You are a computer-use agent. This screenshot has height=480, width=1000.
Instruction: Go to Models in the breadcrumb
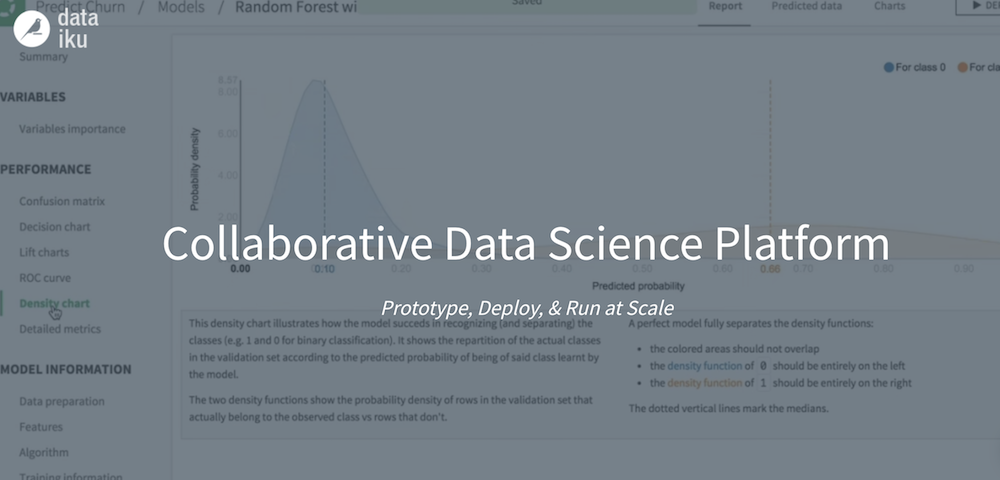[x=181, y=7]
